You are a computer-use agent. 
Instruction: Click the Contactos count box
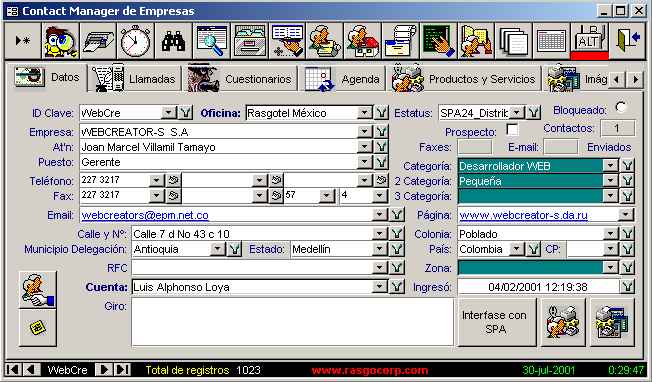pyautogui.click(x=618, y=128)
